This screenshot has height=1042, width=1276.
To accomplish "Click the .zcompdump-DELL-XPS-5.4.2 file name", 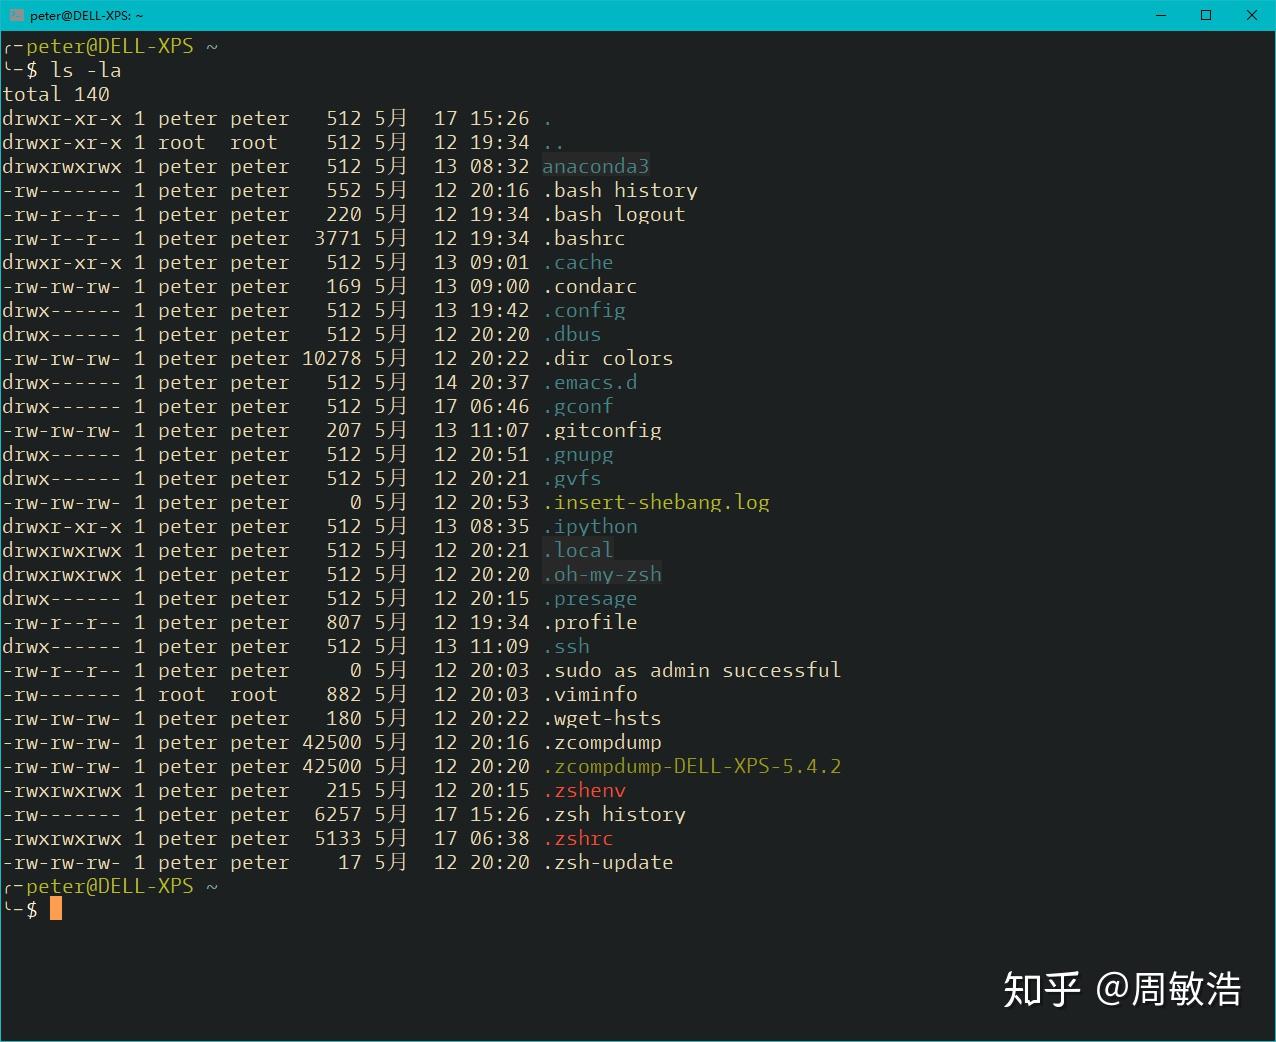I will point(692,766).
